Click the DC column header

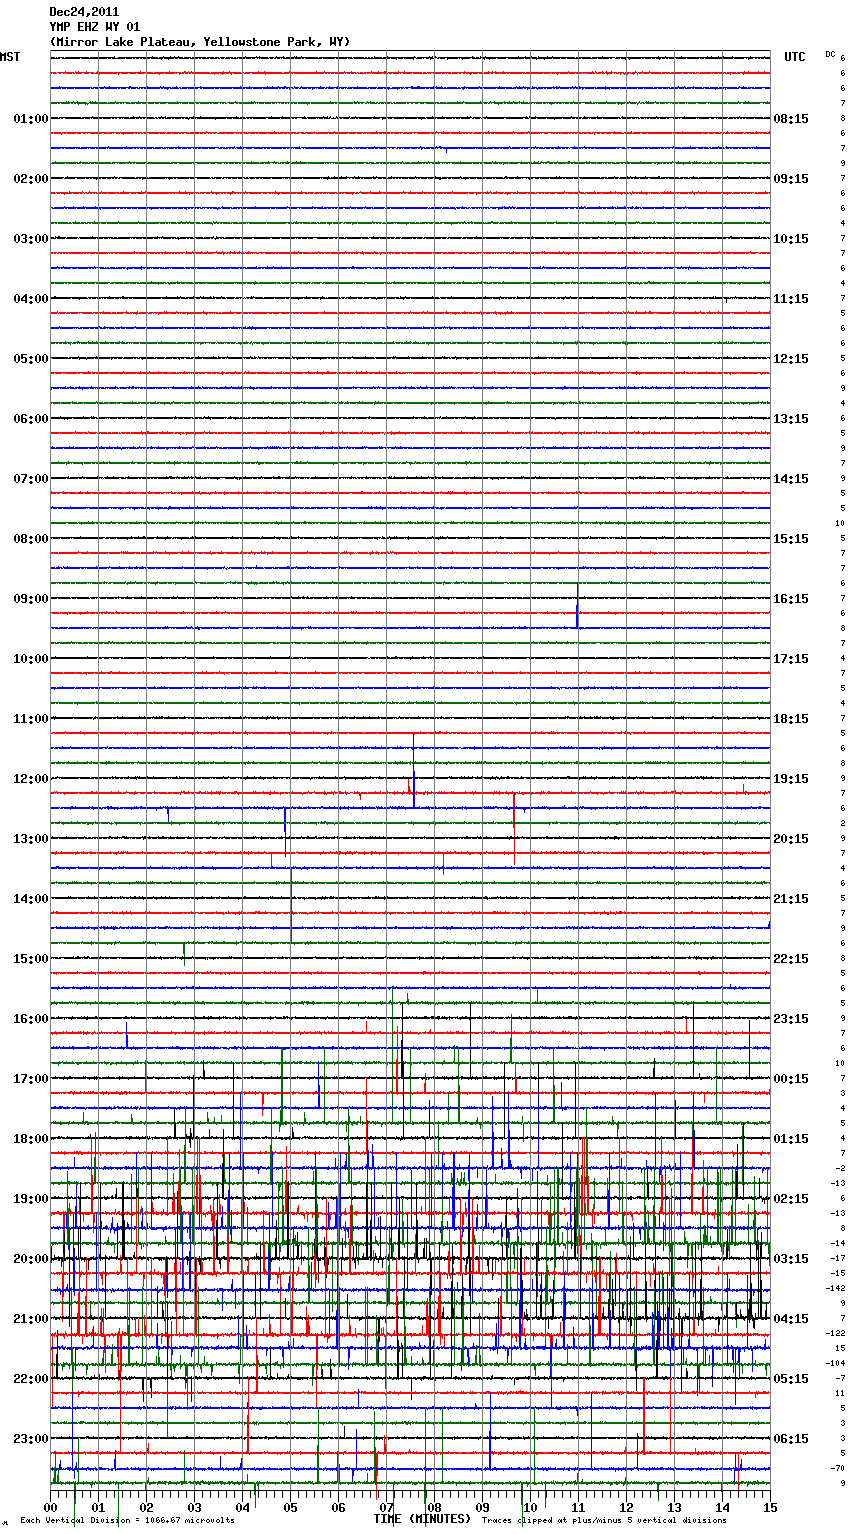click(x=830, y=54)
